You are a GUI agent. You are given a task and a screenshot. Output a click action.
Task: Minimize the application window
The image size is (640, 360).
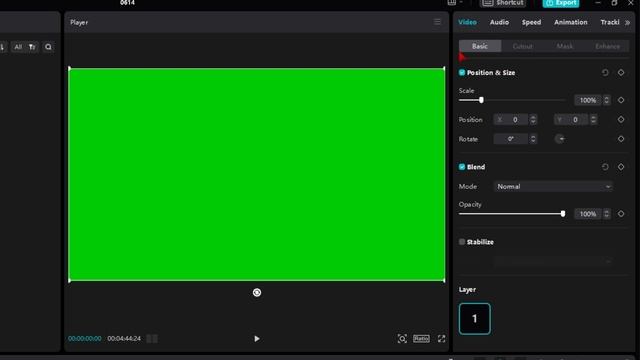pos(598,3)
